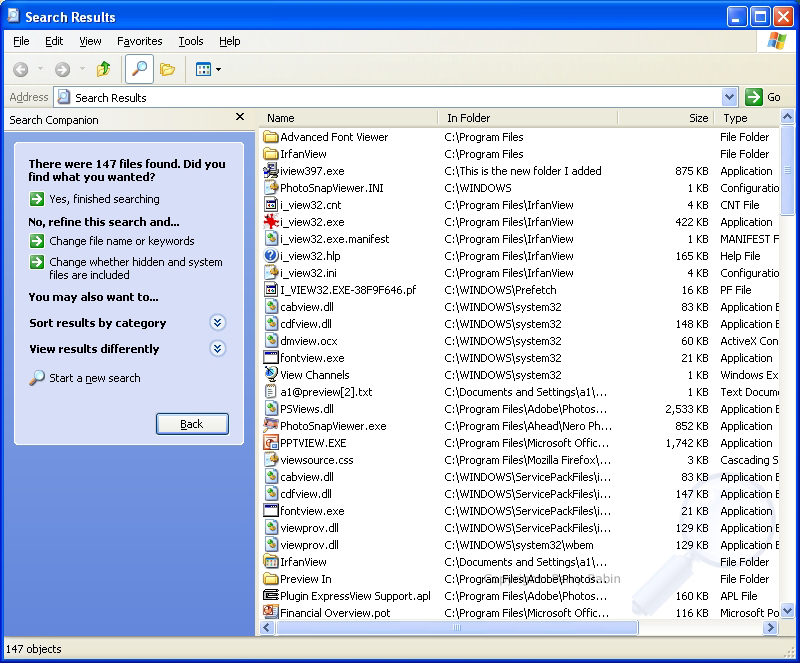
Task: Expand Sort results by category
Action: [x=218, y=323]
